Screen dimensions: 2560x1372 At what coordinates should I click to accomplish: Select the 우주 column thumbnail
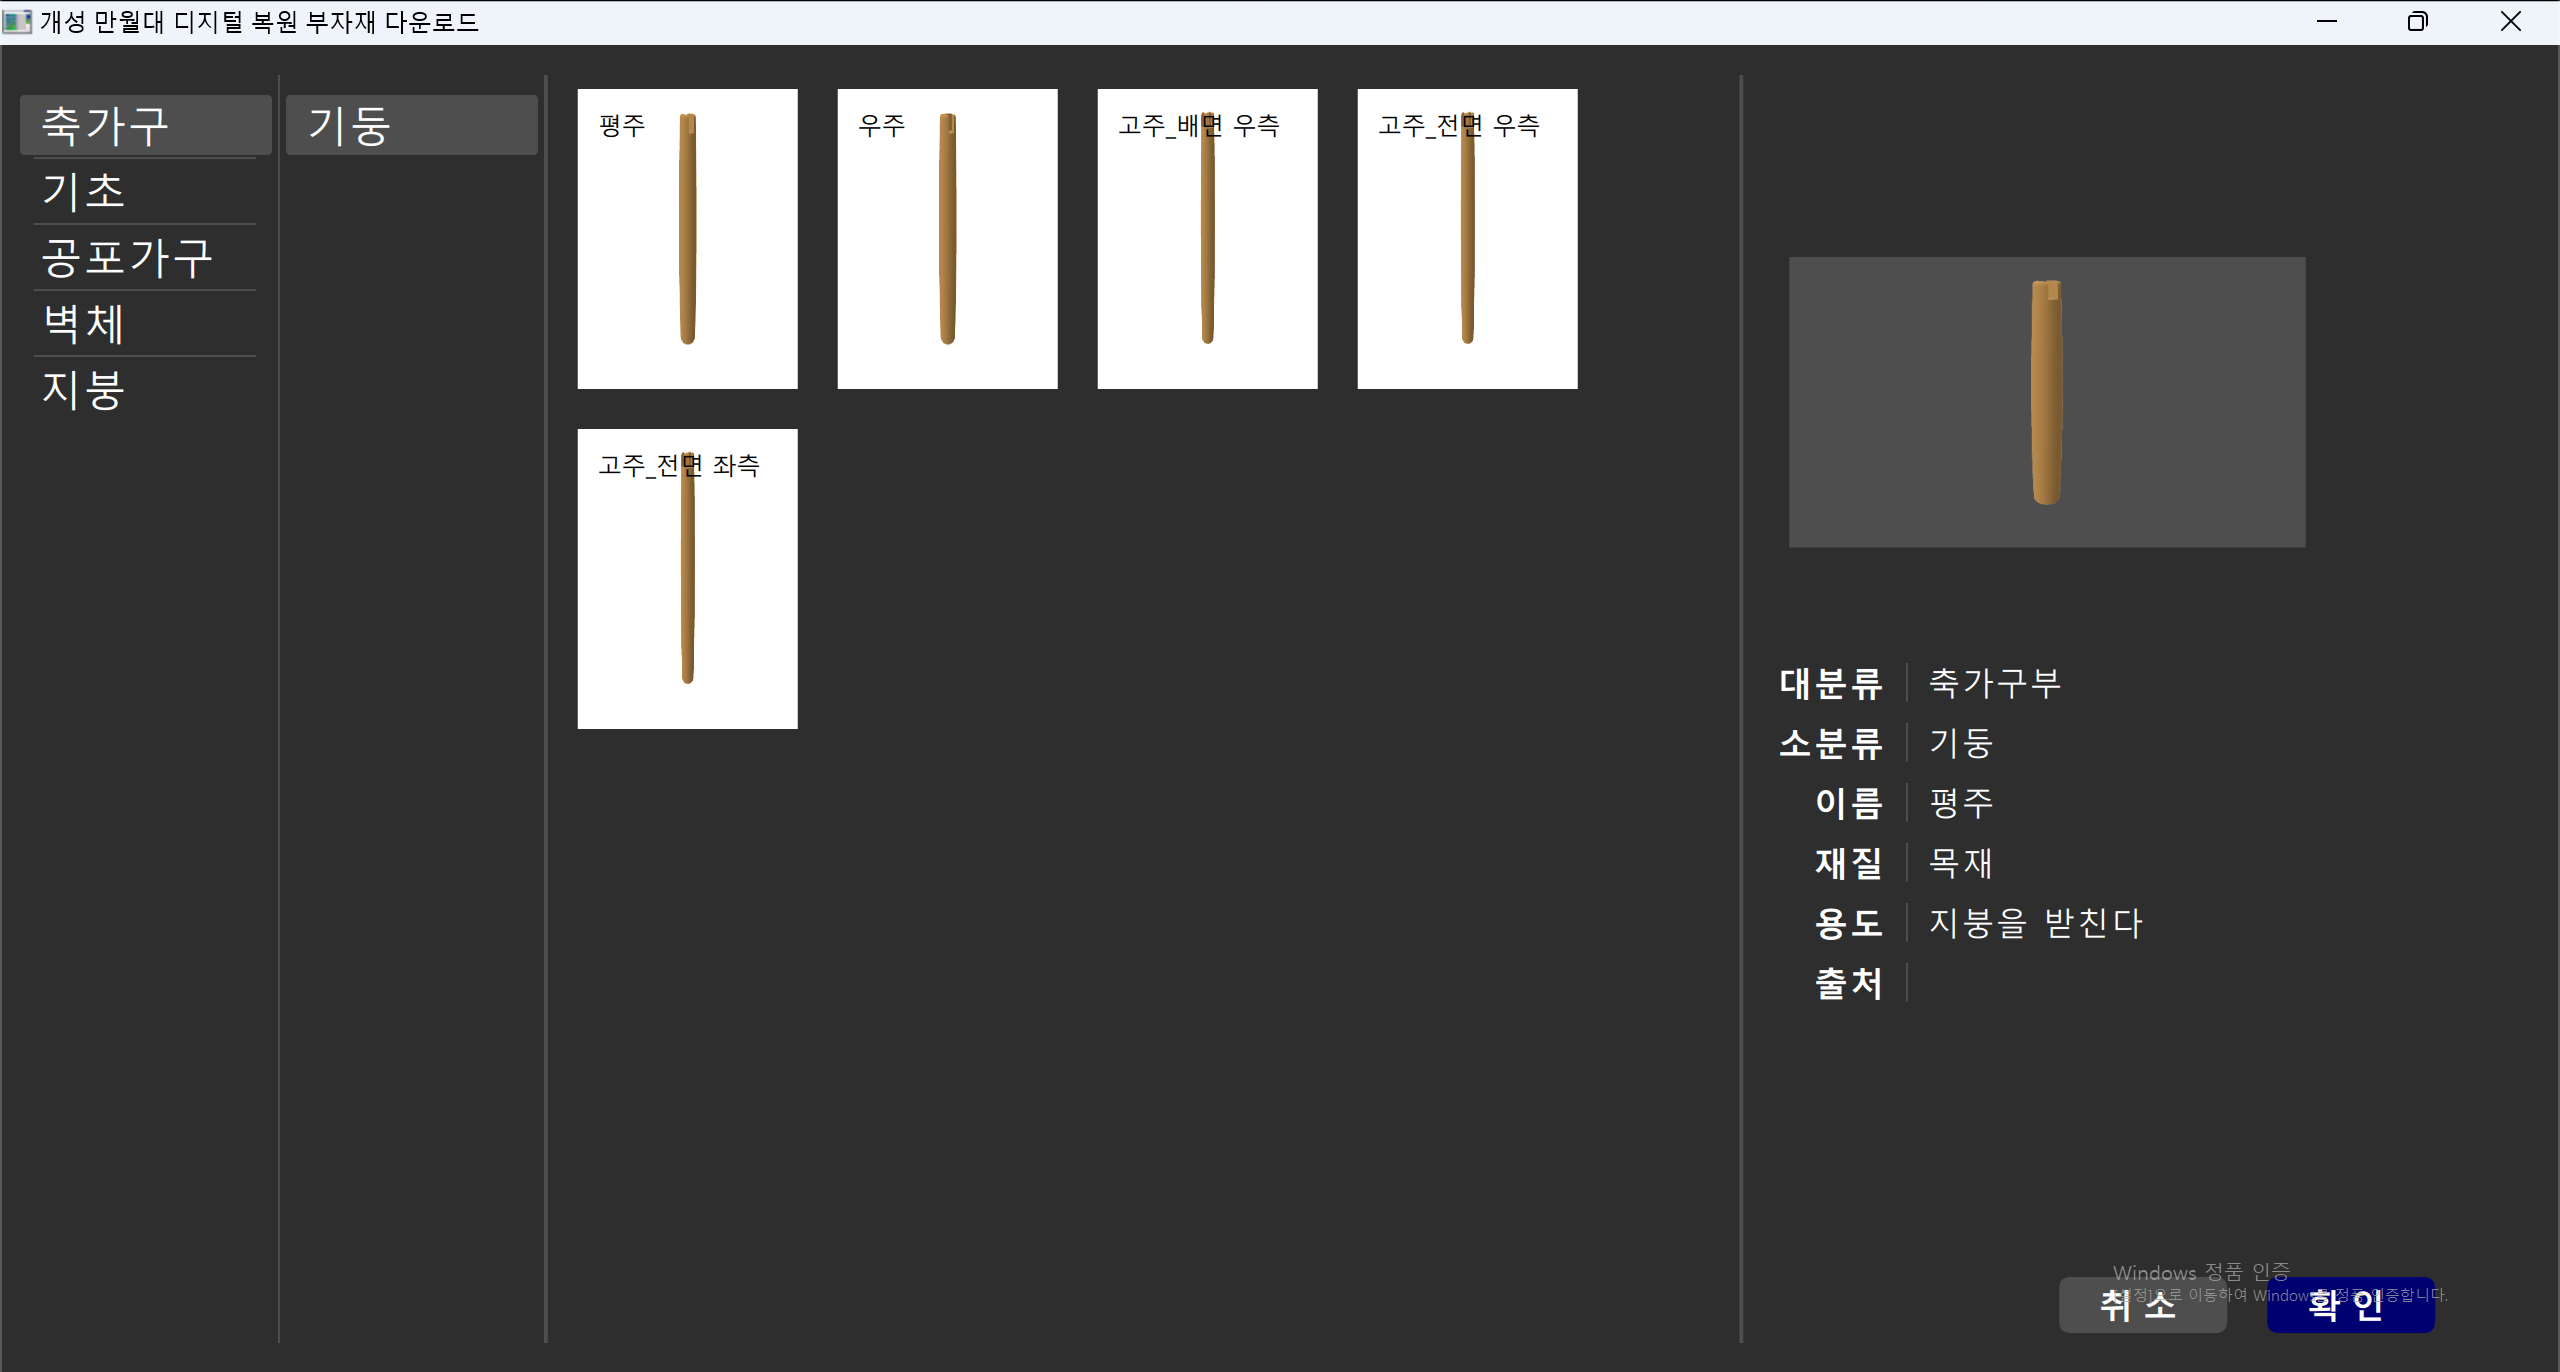click(947, 238)
